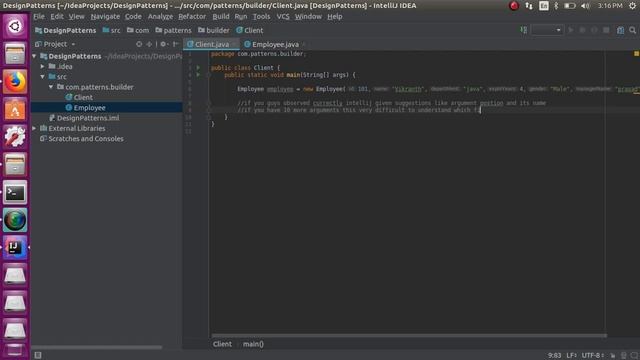Click Collapse All icon in Project panel
The height and width of the screenshot is (360, 640).
149,44
